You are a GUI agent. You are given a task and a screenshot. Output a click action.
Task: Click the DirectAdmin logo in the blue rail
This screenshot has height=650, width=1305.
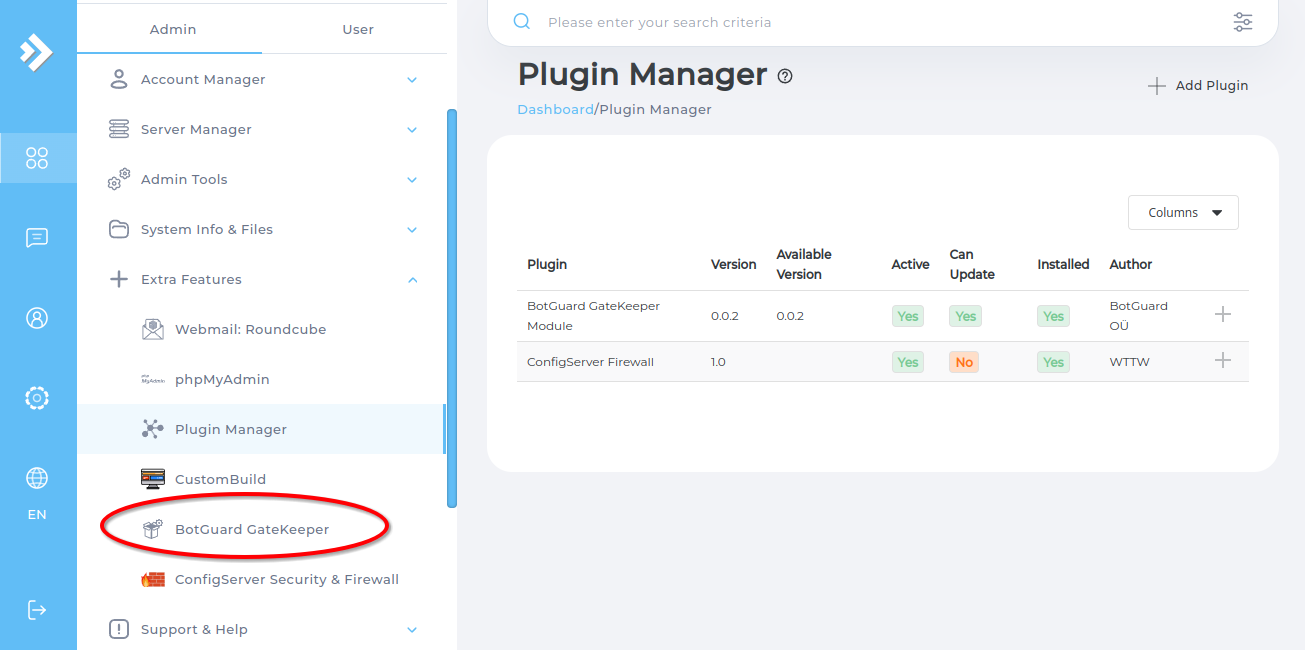click(37, 52)
